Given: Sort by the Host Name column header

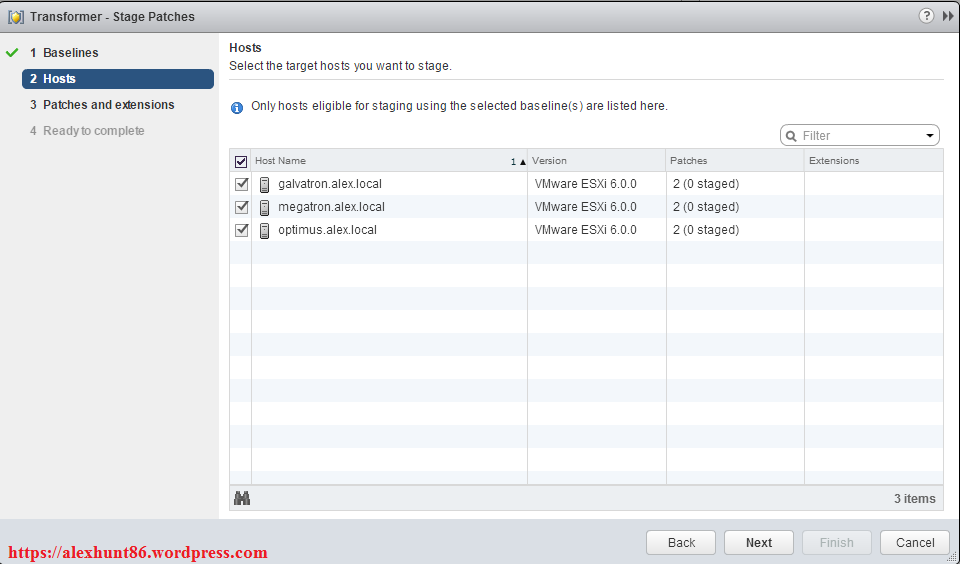Looking at the screenshot, I should [x=389, y=160].
